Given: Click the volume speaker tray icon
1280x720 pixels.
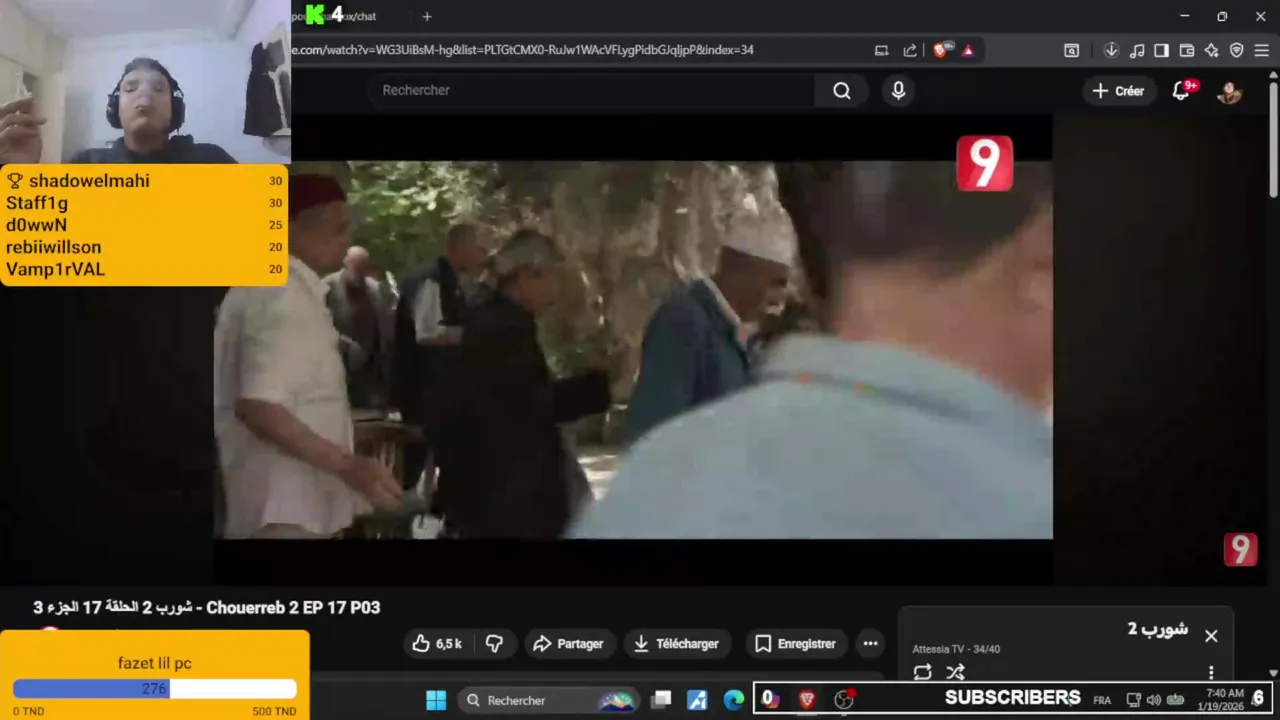Looking at the screenshot, I should pos(1153,700).
